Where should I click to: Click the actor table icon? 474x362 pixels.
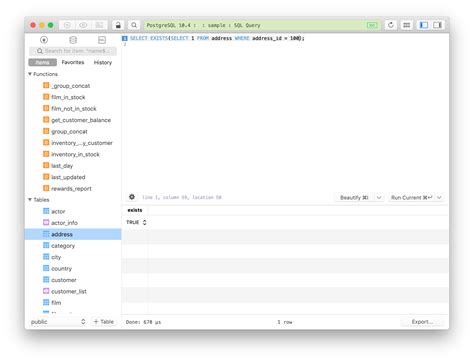(x=46, y=211)
